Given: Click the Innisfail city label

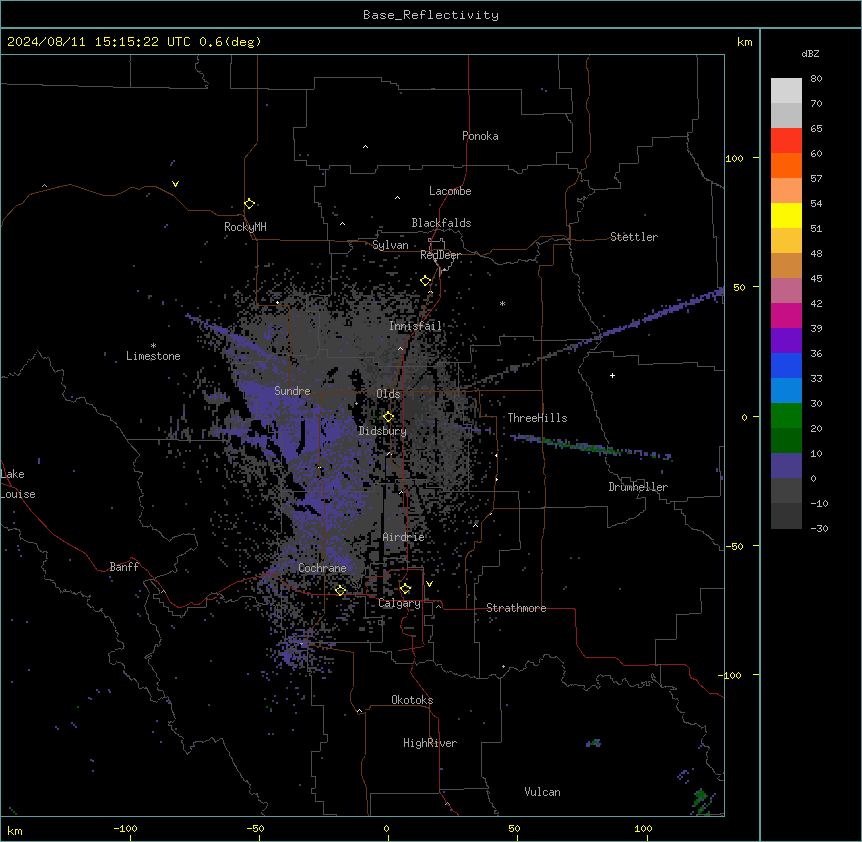Looking at the screenshot, I should pyautogui.click(x=415, y=326).
